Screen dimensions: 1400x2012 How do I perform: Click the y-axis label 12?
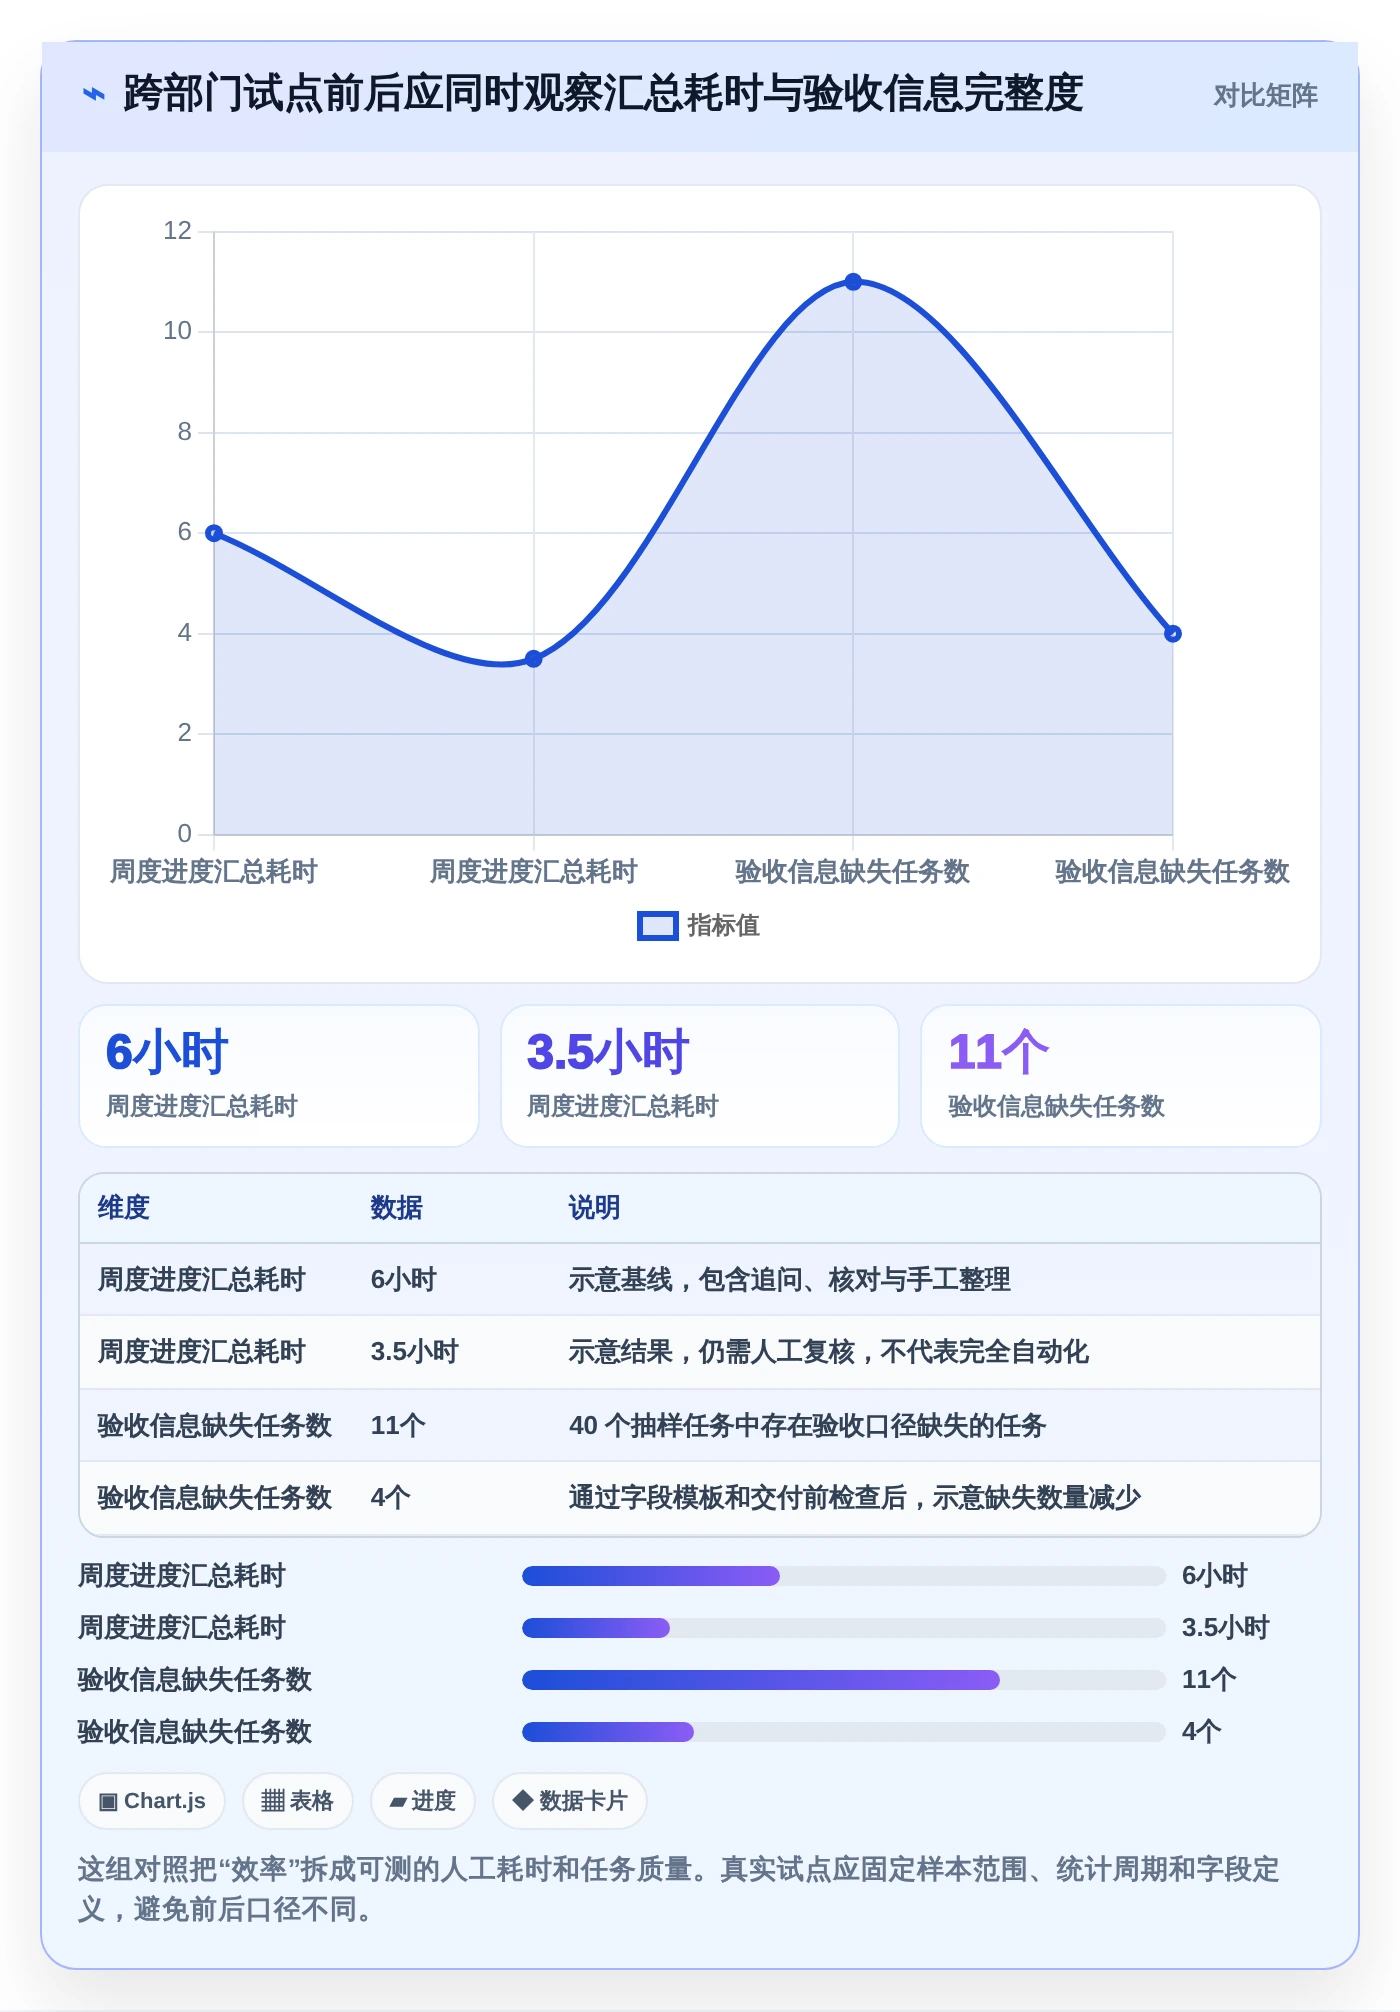pos(177,231)
